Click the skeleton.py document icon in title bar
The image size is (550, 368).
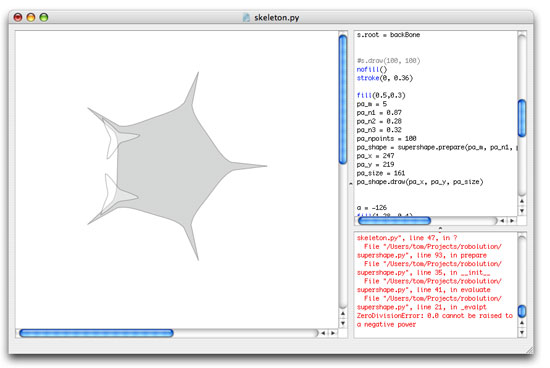coord(247,18)
